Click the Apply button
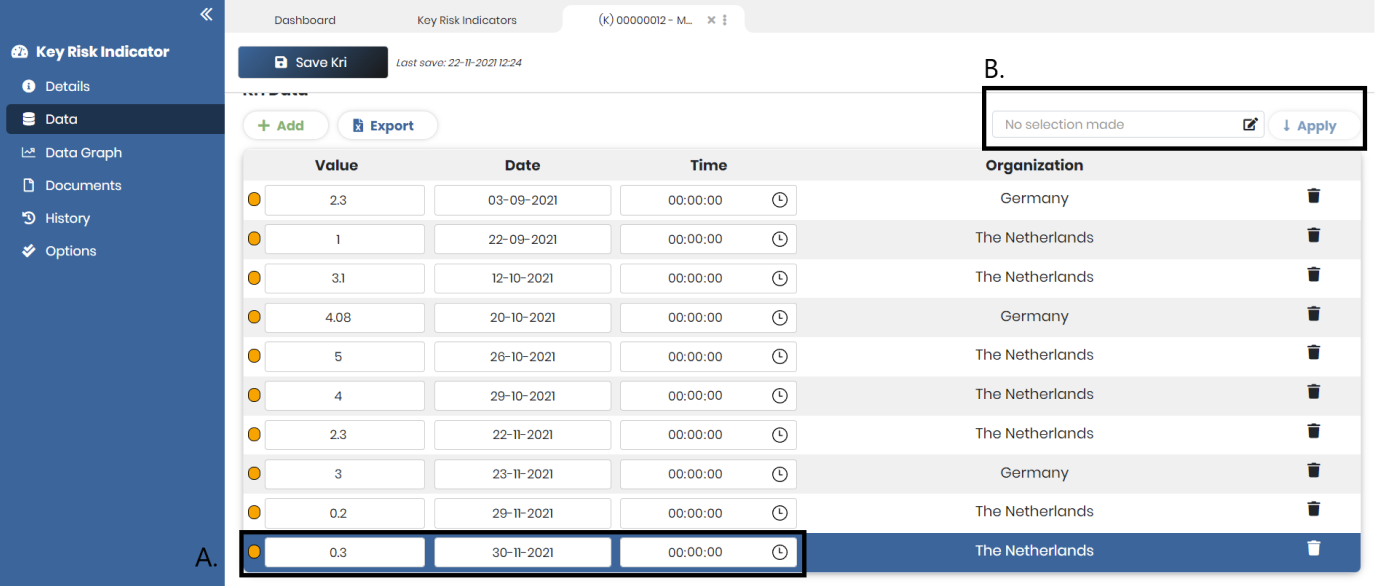This screenshot has width=1379, height=586. 1313,126
